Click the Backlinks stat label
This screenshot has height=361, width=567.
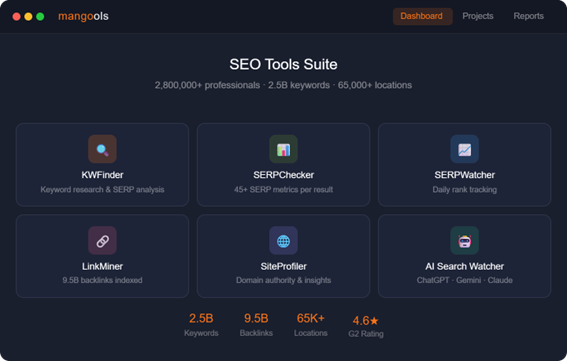click(x=256, y=333)
